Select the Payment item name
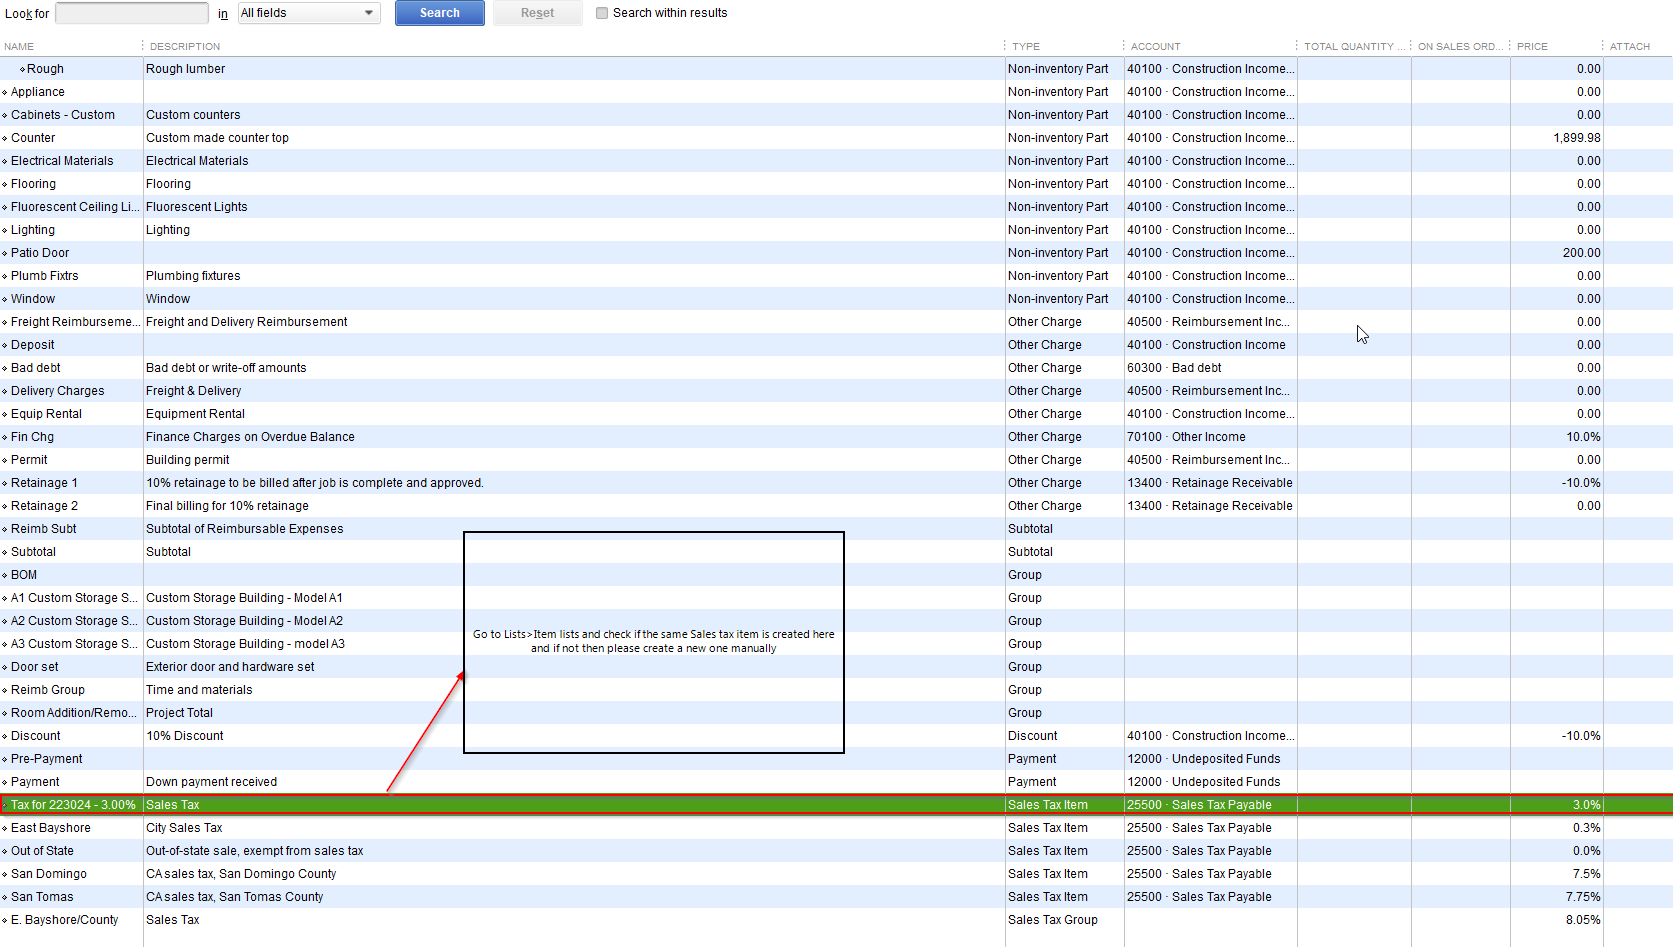1673x947 pixels. (35, 782)
